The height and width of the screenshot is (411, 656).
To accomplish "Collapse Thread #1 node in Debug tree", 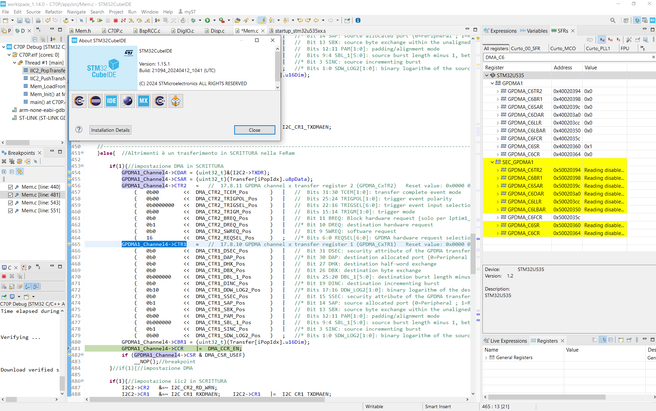I will 14,63.
